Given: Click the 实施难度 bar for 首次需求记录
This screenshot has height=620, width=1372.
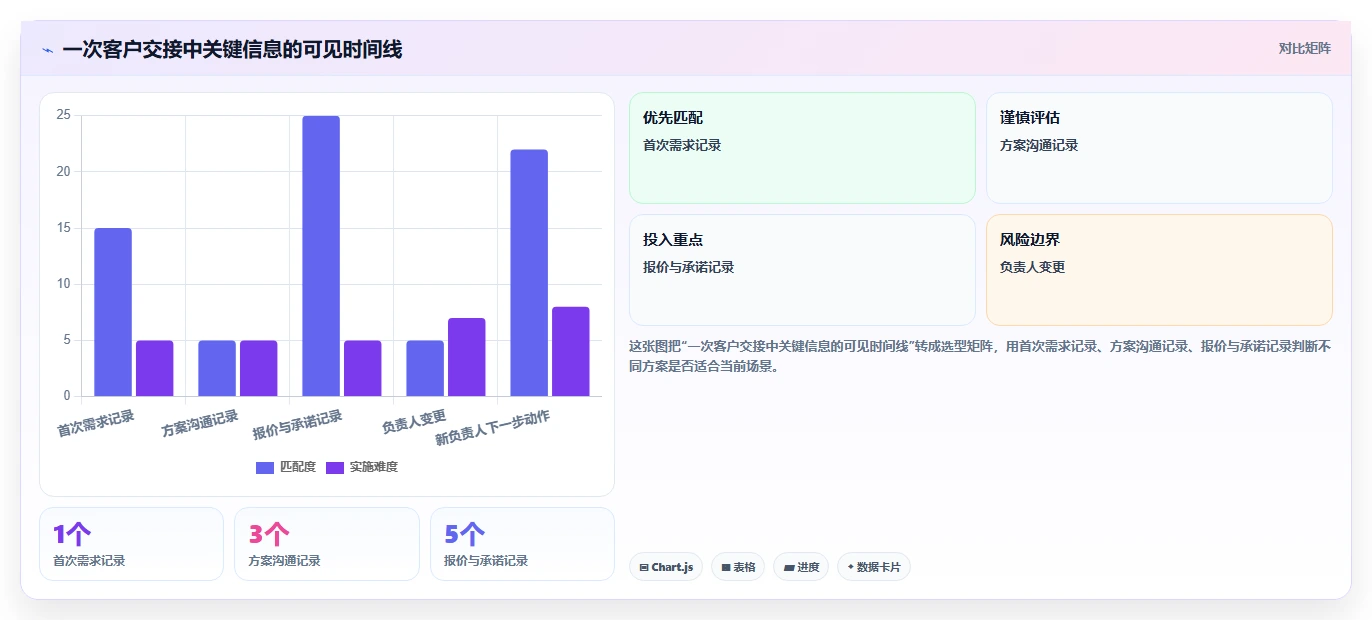Looking at the screenshot, I should click(x=155, y=368).
